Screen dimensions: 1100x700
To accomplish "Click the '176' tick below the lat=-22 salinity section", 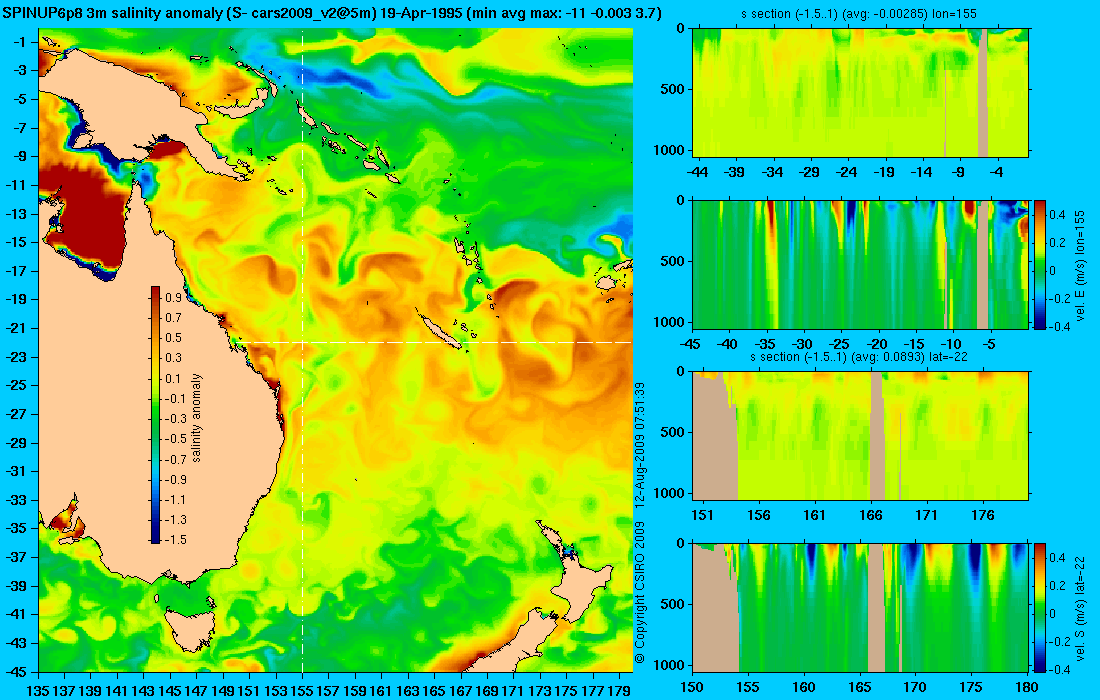I will 983,516.
